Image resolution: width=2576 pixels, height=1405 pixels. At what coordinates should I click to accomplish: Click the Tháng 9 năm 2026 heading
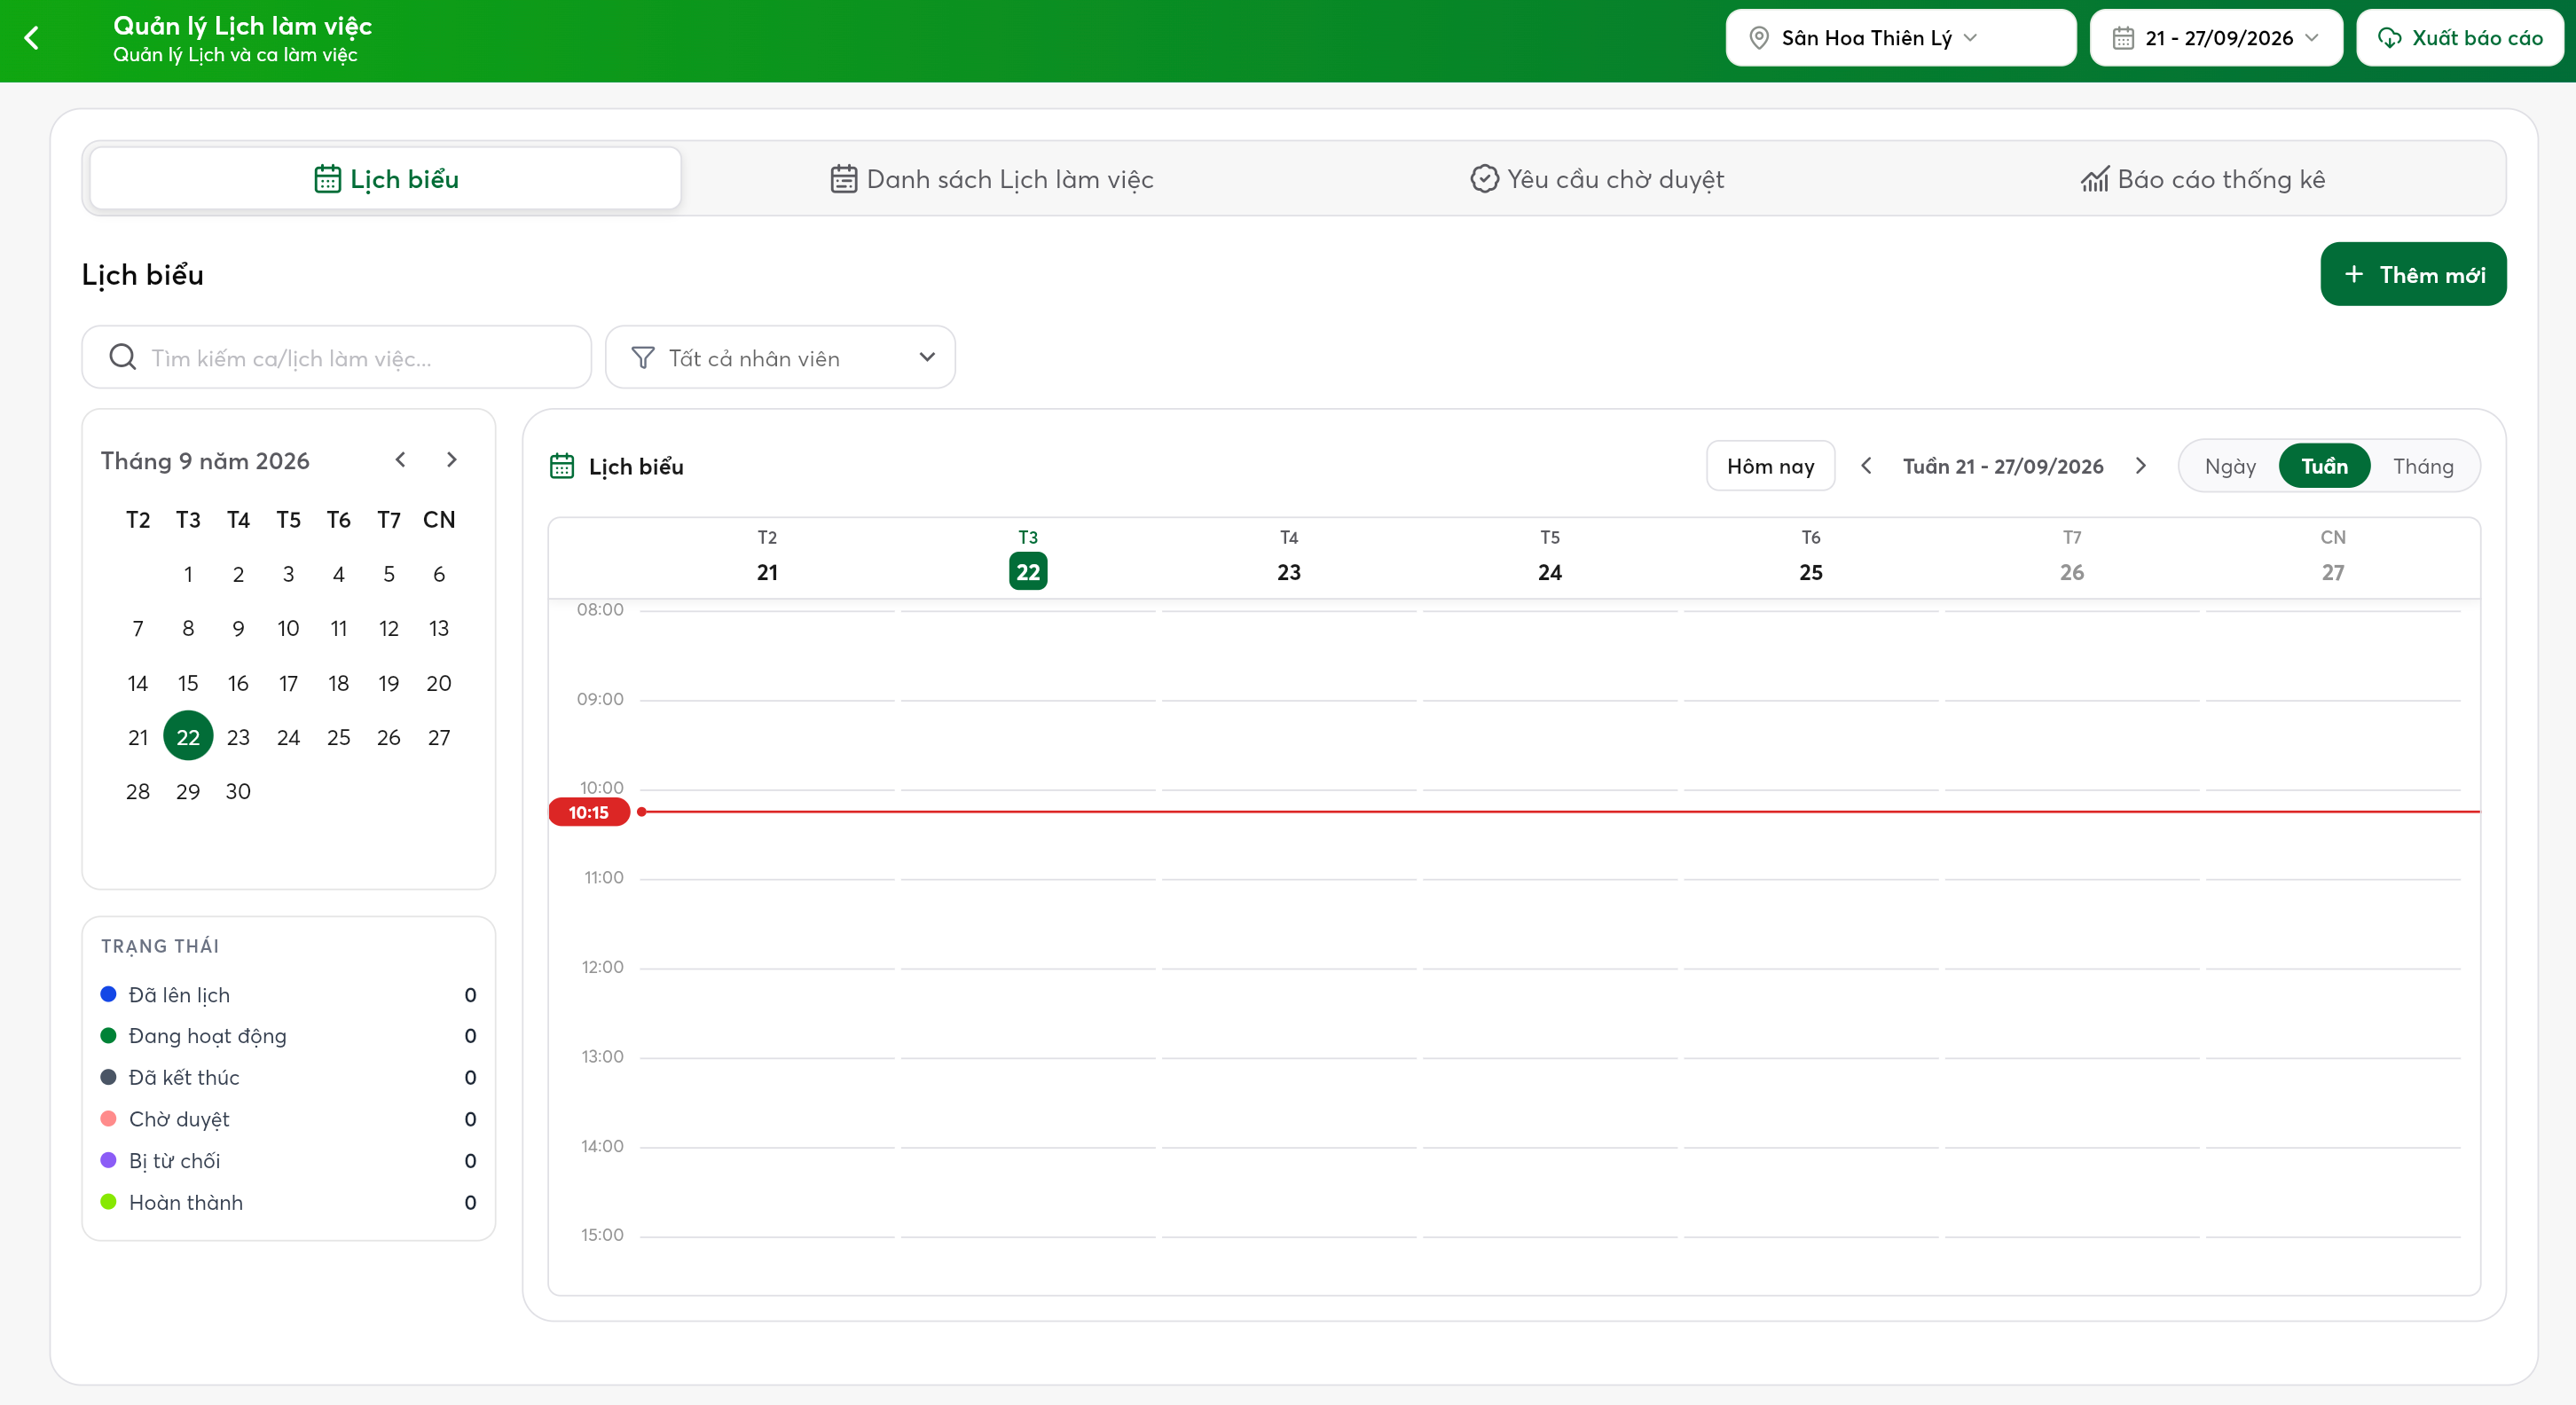coord(205,460)
